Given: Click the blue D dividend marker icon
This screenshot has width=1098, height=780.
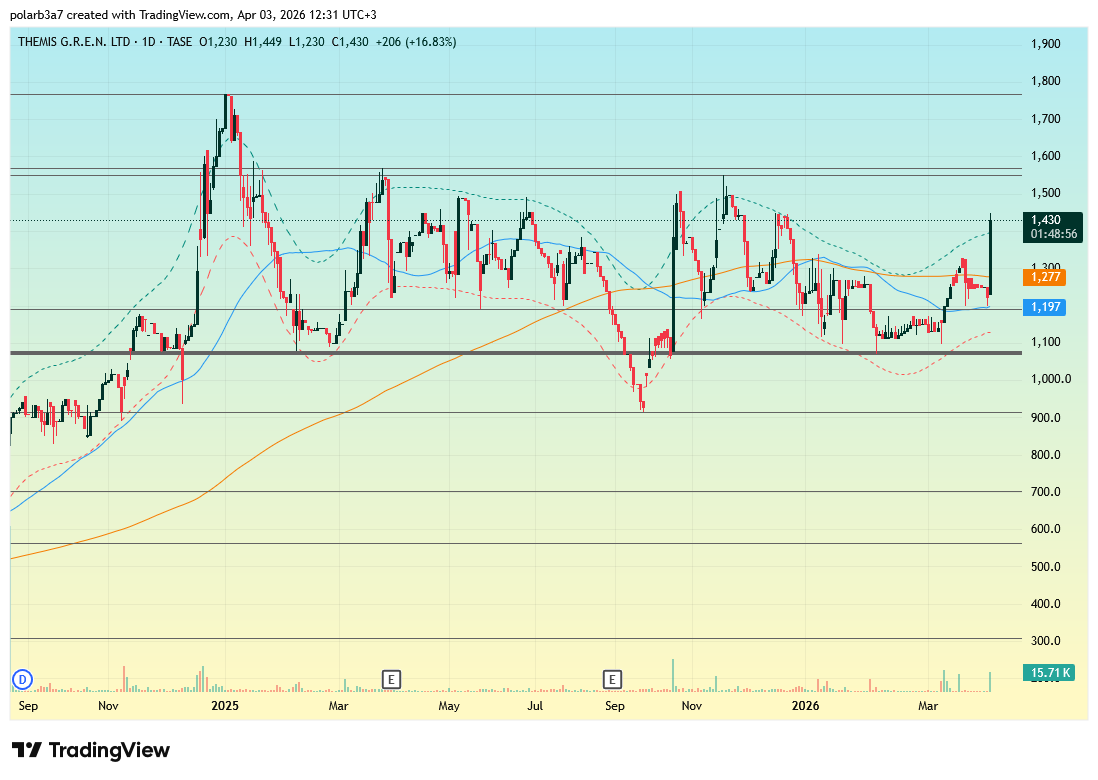Looking at the screenshot, I should (x=21, y=680).
